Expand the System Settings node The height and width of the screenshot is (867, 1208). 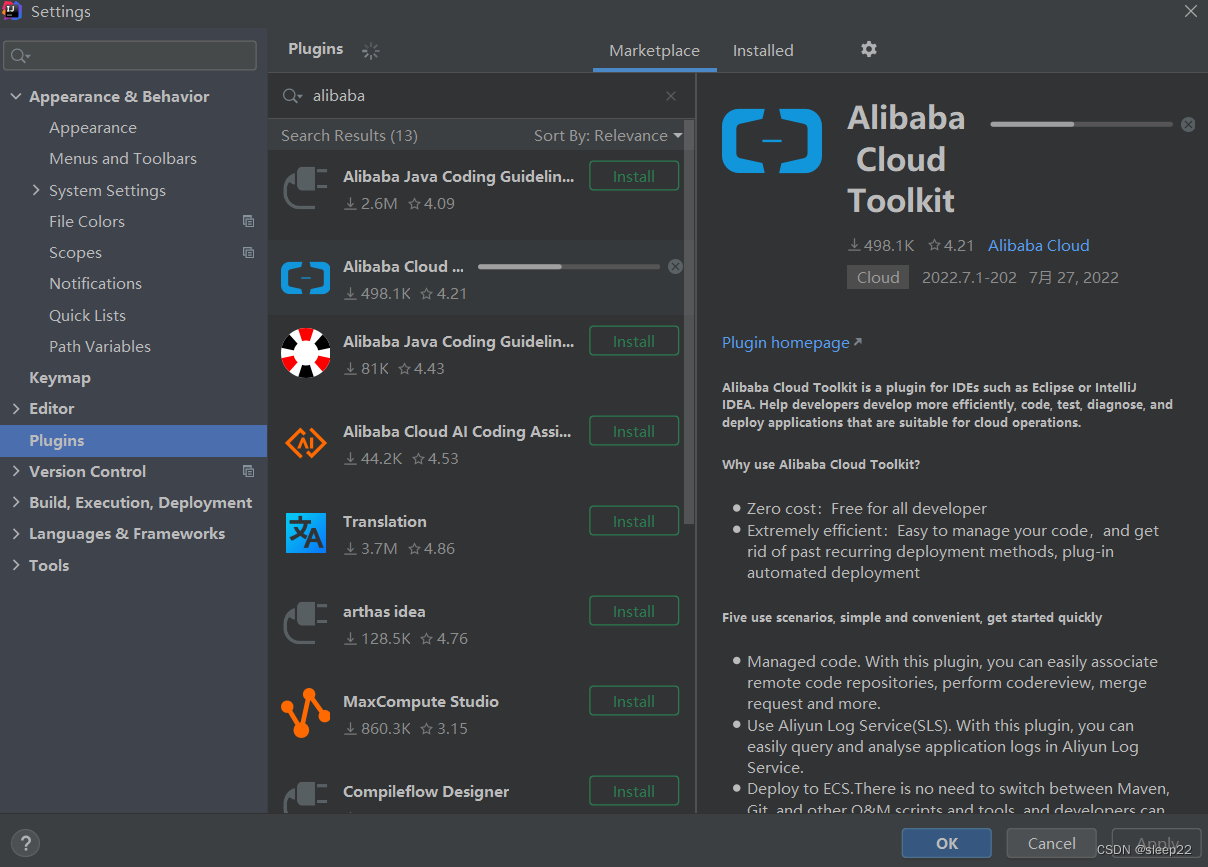click(x=36, y=190)
